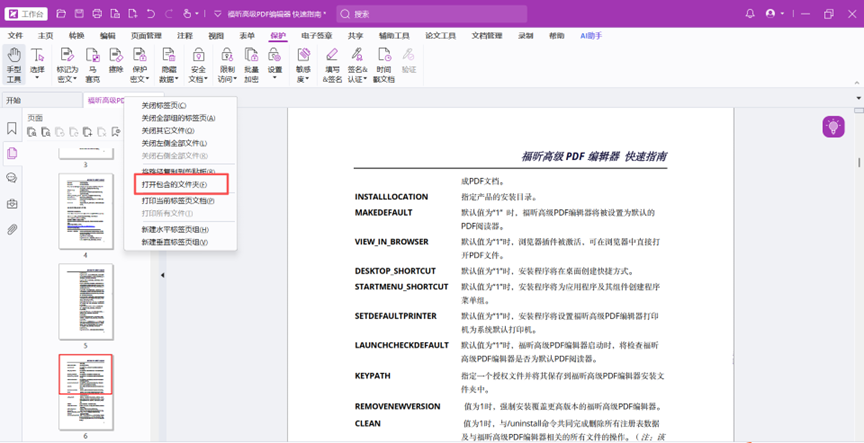The image size is (864, 443).
Task: Click the purple lightbulb assistant icon
Action: coord(833,127)
